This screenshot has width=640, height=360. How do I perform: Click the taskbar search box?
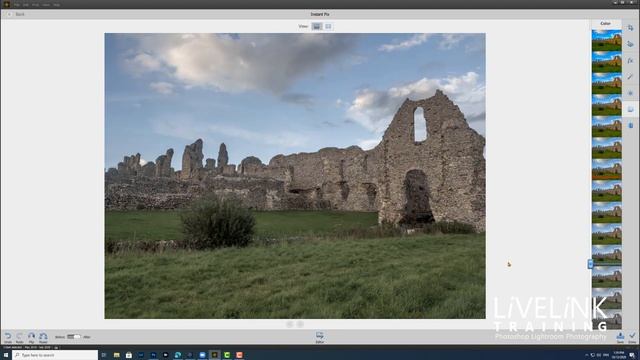(x=55, y=355)
